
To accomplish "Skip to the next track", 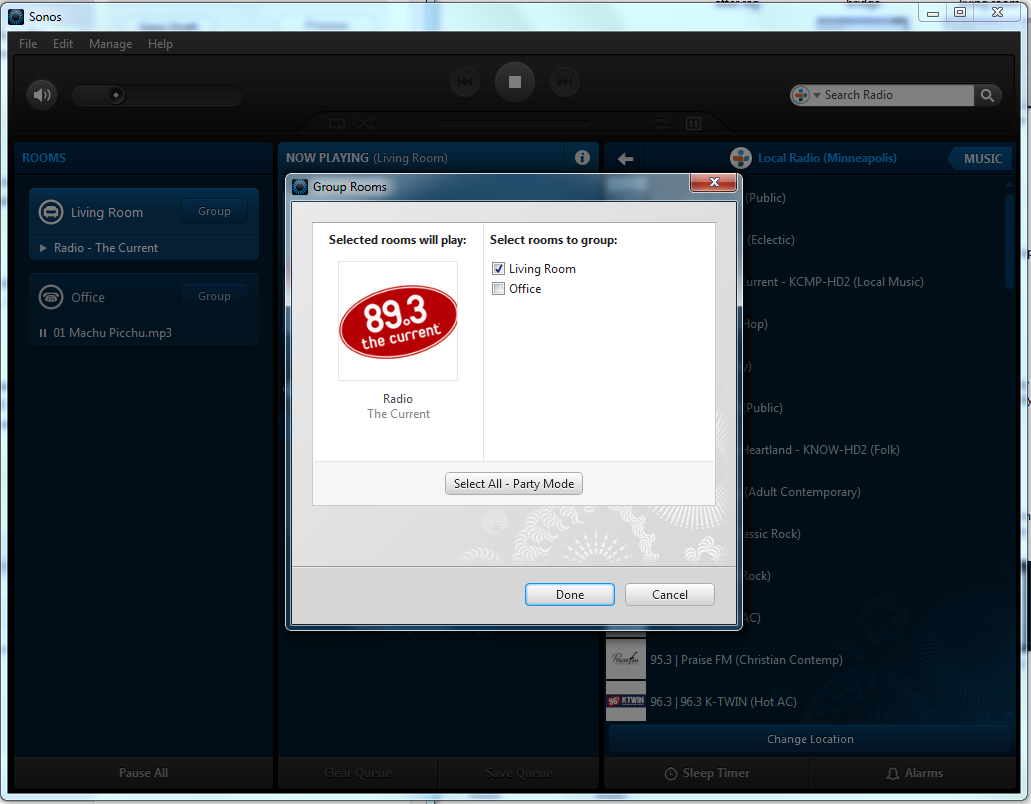I will tap(565, 82).
